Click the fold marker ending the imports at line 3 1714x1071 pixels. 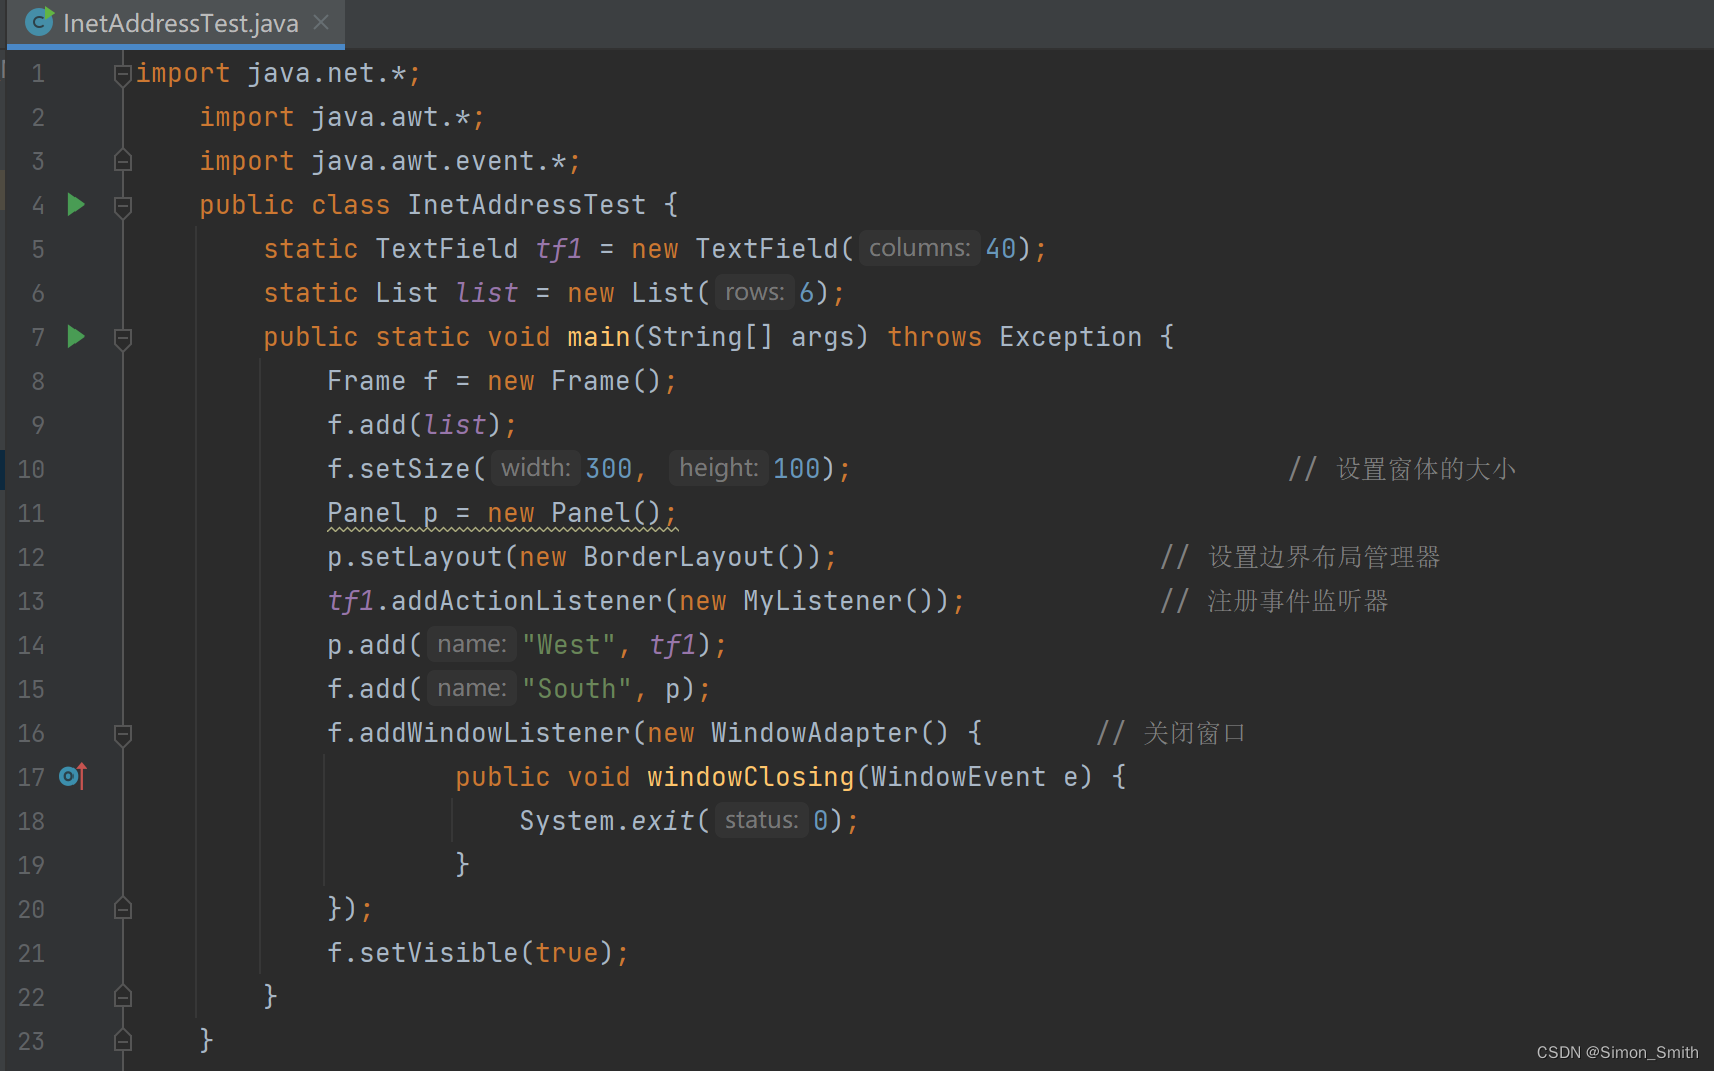122,160
